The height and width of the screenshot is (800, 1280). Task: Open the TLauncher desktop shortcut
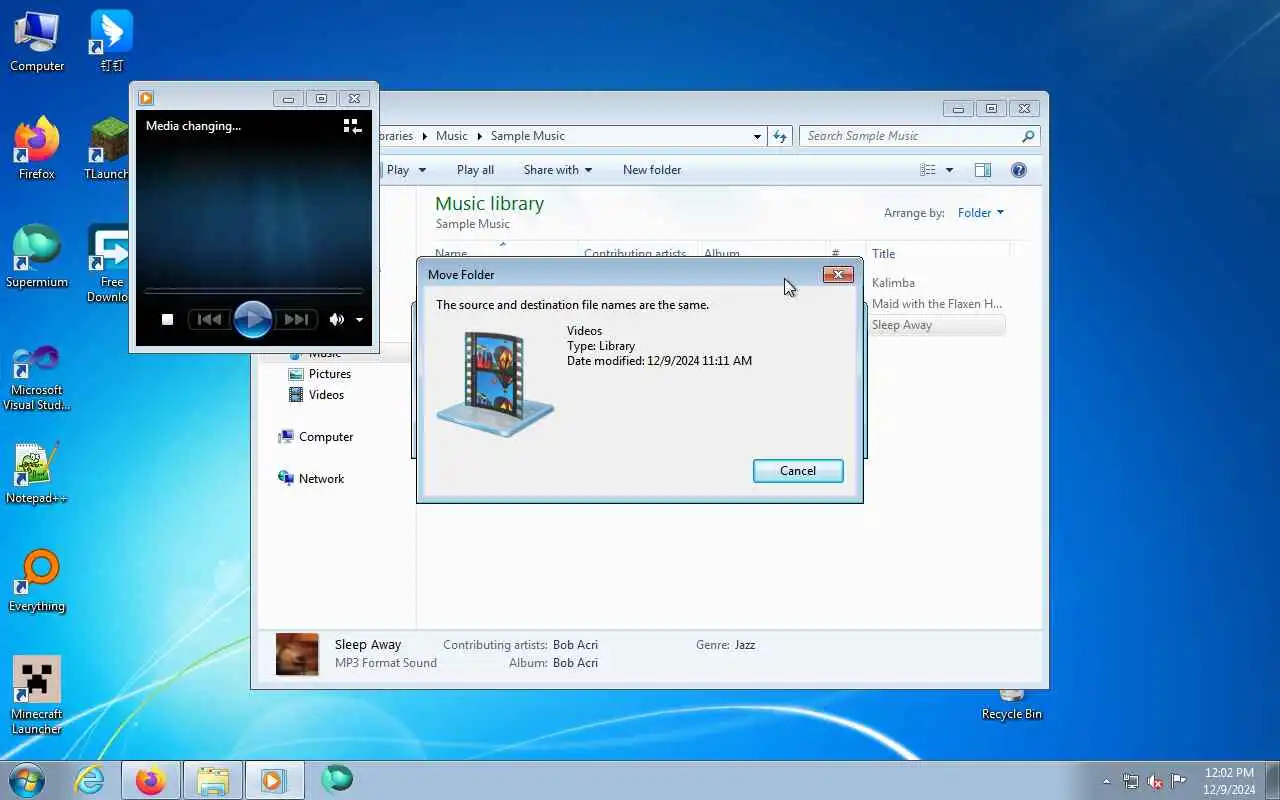pyautogui.click(x=108, y=149)
